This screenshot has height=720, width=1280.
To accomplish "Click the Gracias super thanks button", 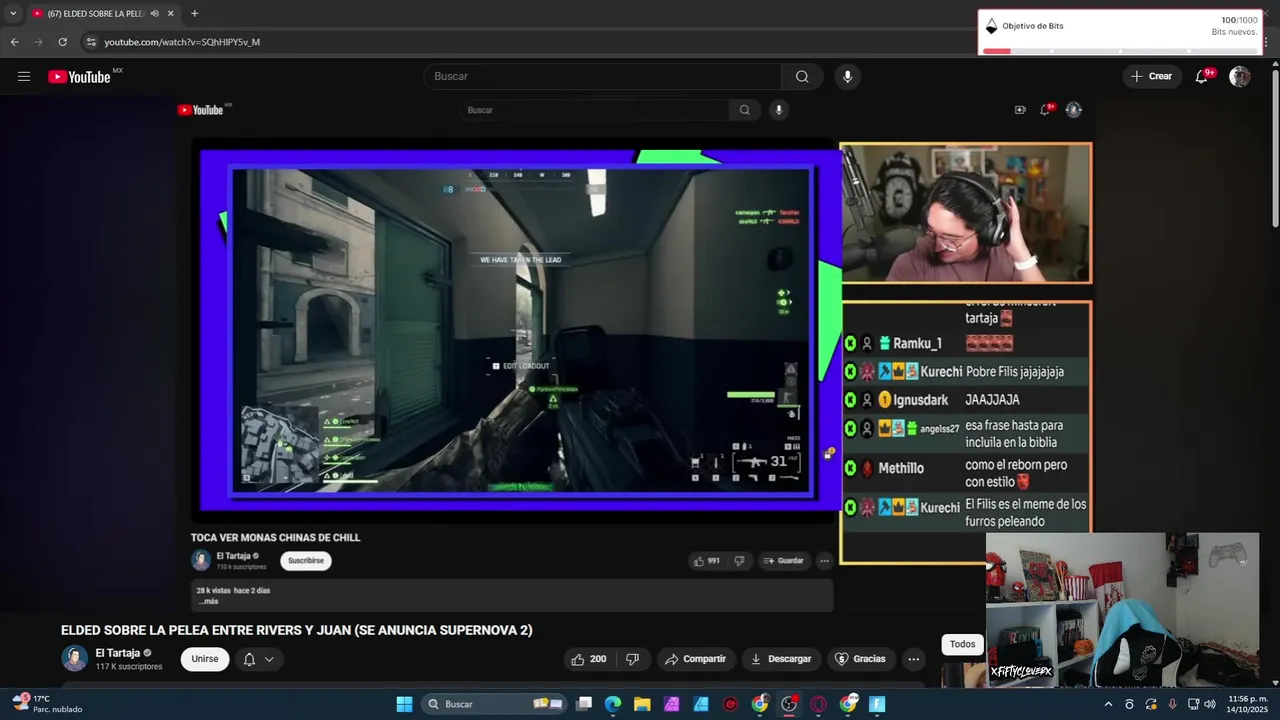I will [860, 659].
